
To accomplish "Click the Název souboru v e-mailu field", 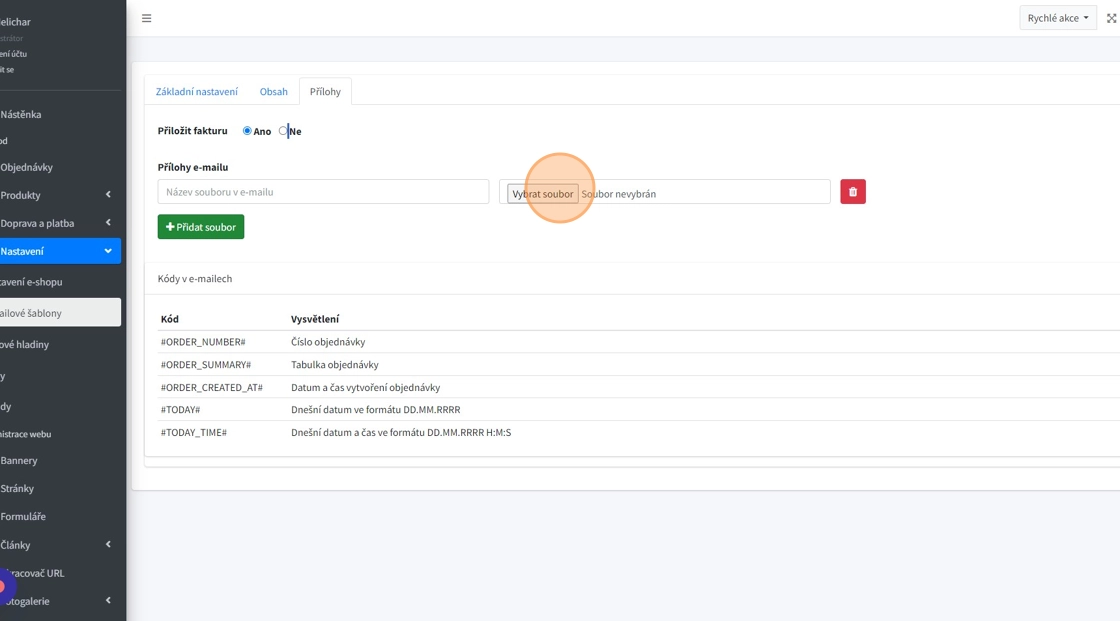I will click(323, 192).
